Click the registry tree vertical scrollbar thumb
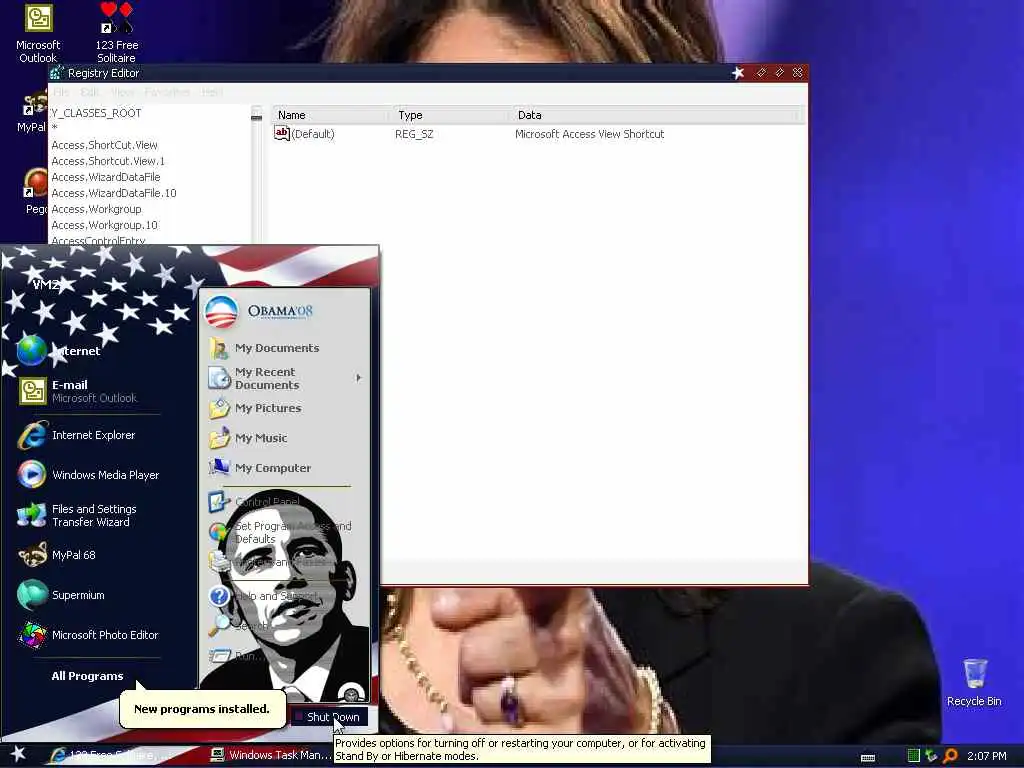 click(257, 118)
